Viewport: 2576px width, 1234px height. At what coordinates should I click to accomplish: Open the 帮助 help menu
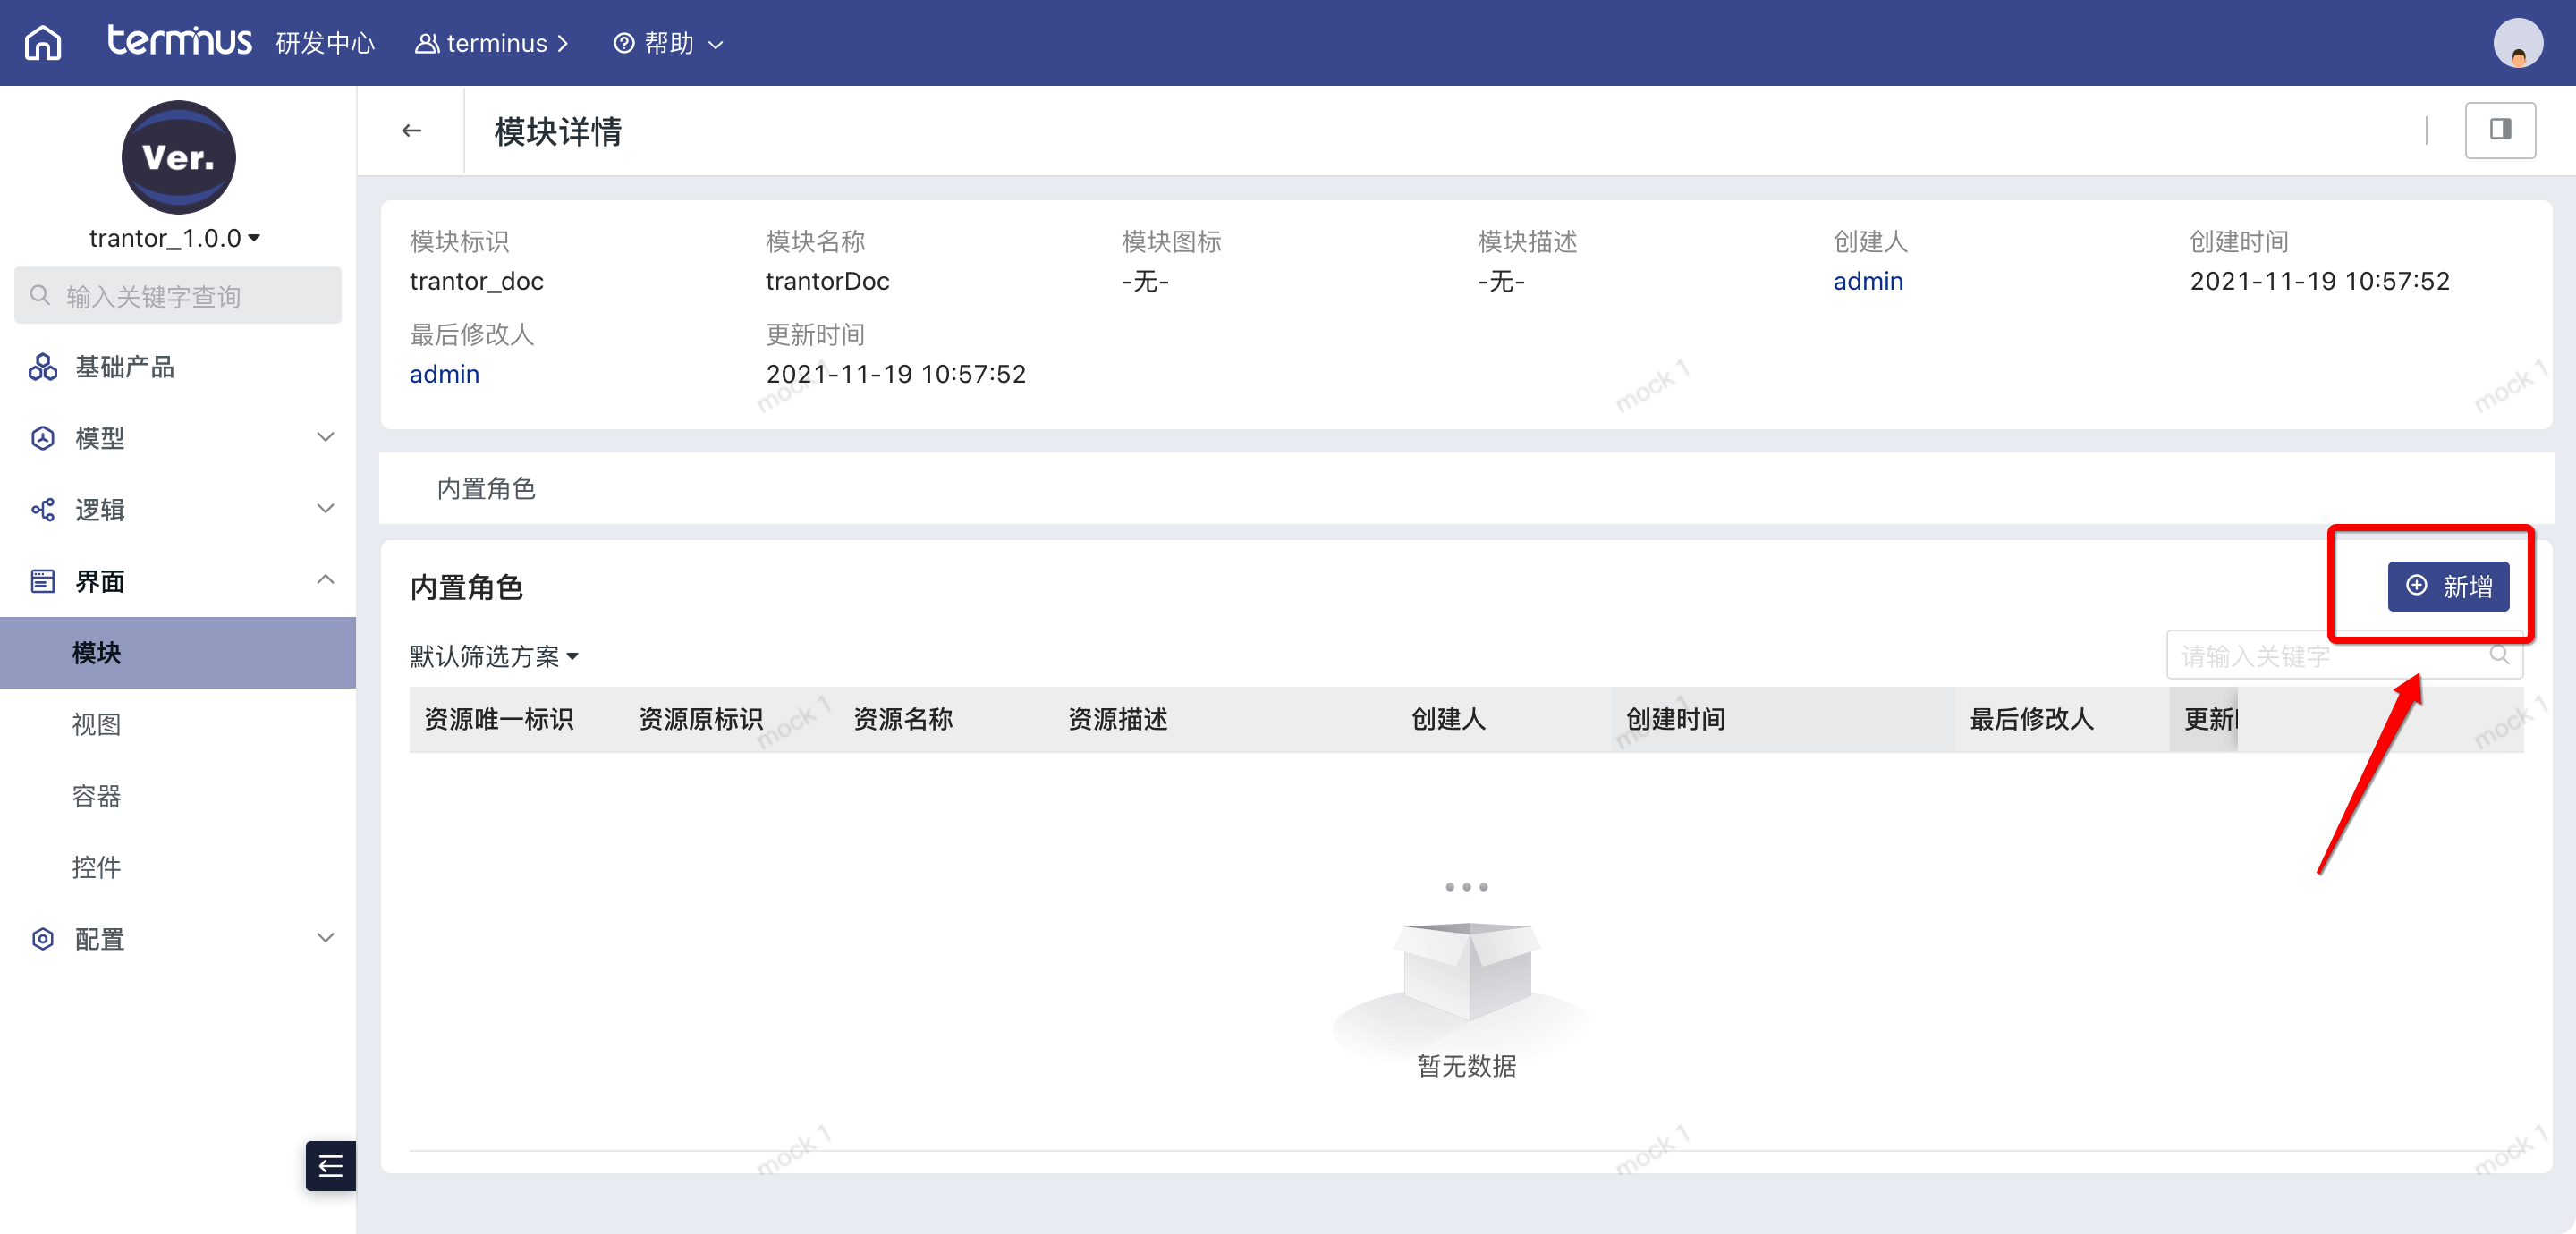[668, 44]
